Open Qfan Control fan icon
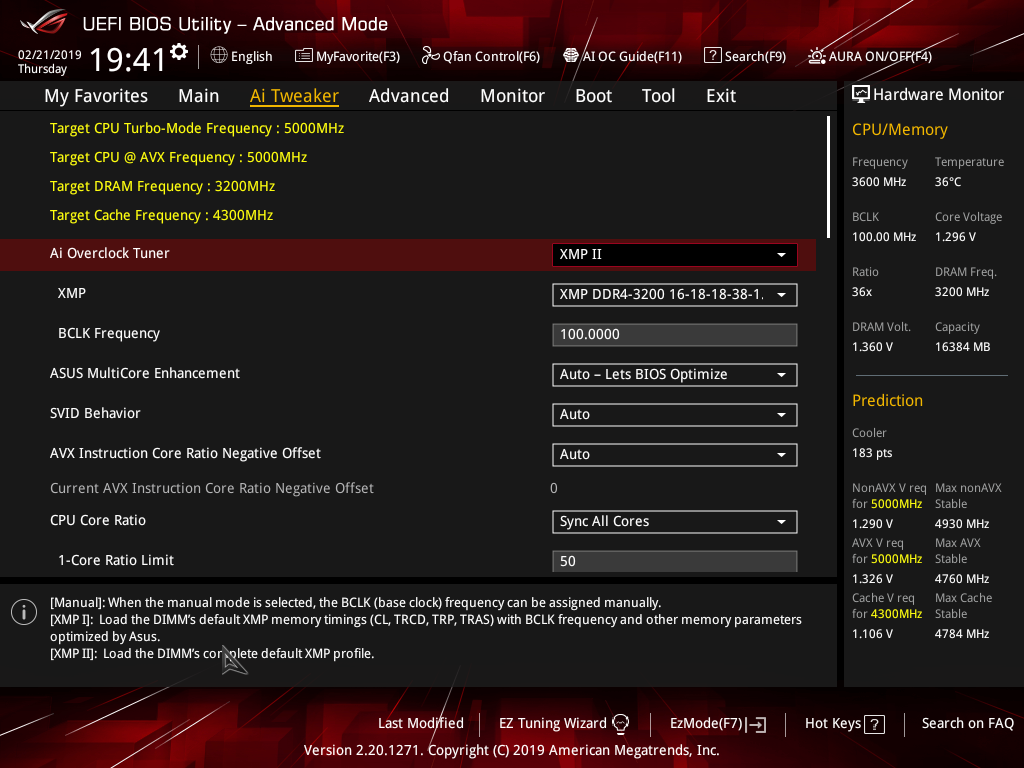Screen dimensions: 1024x768 pyautogui.click(x=430, y=56)
